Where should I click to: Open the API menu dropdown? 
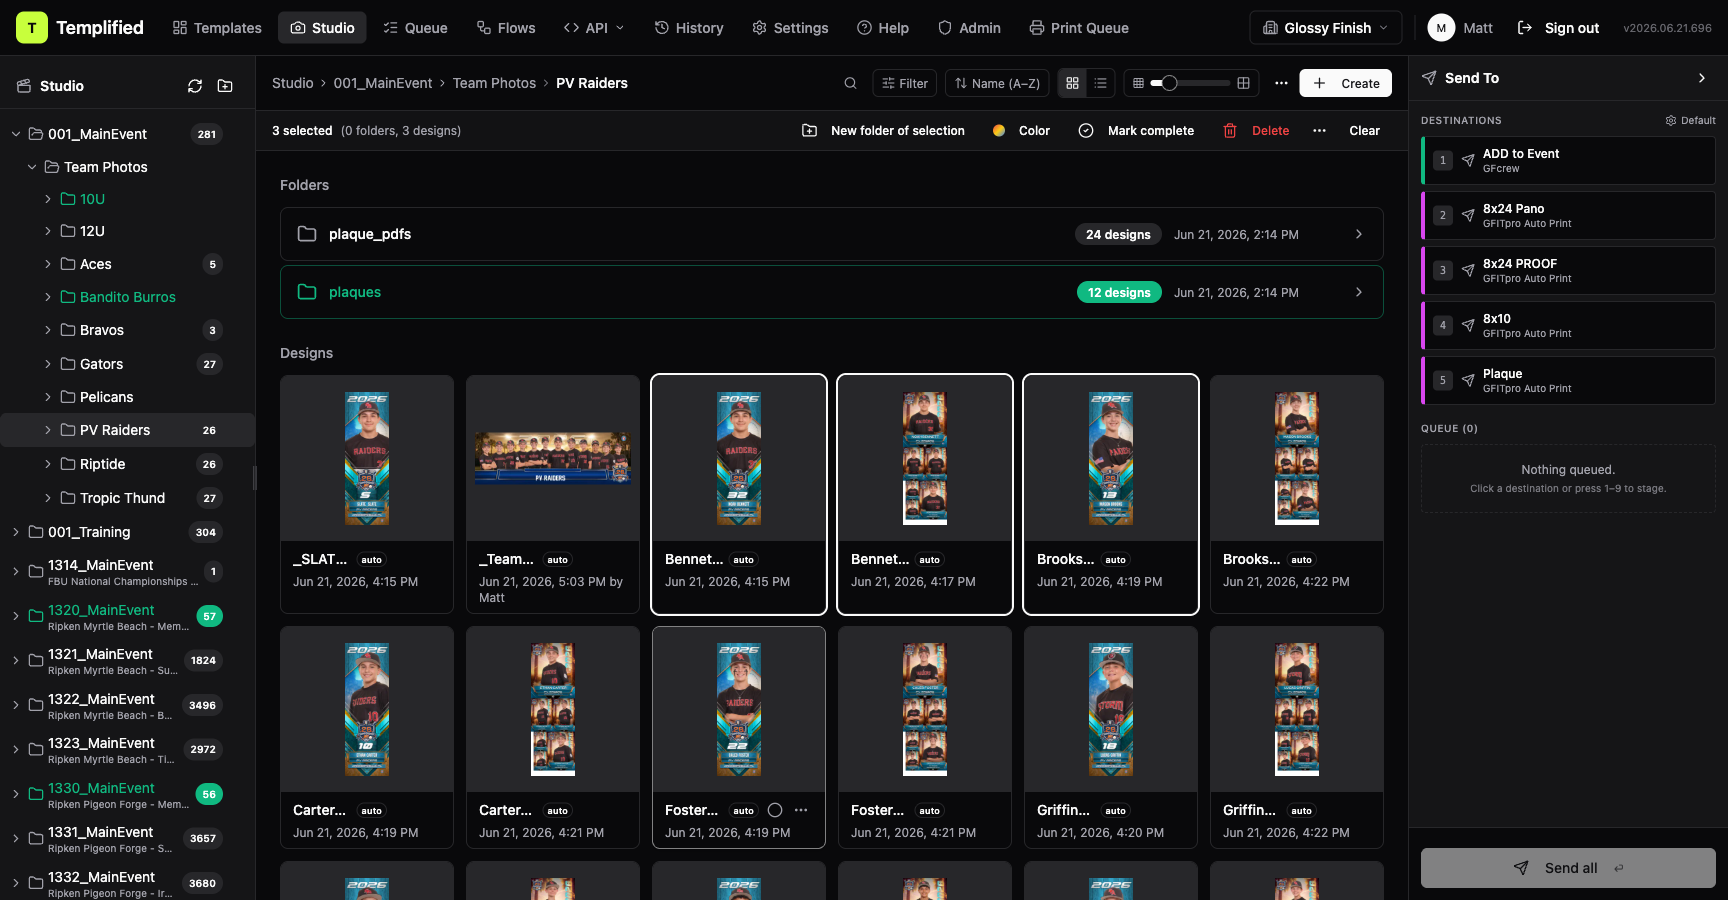pos(594,28)
